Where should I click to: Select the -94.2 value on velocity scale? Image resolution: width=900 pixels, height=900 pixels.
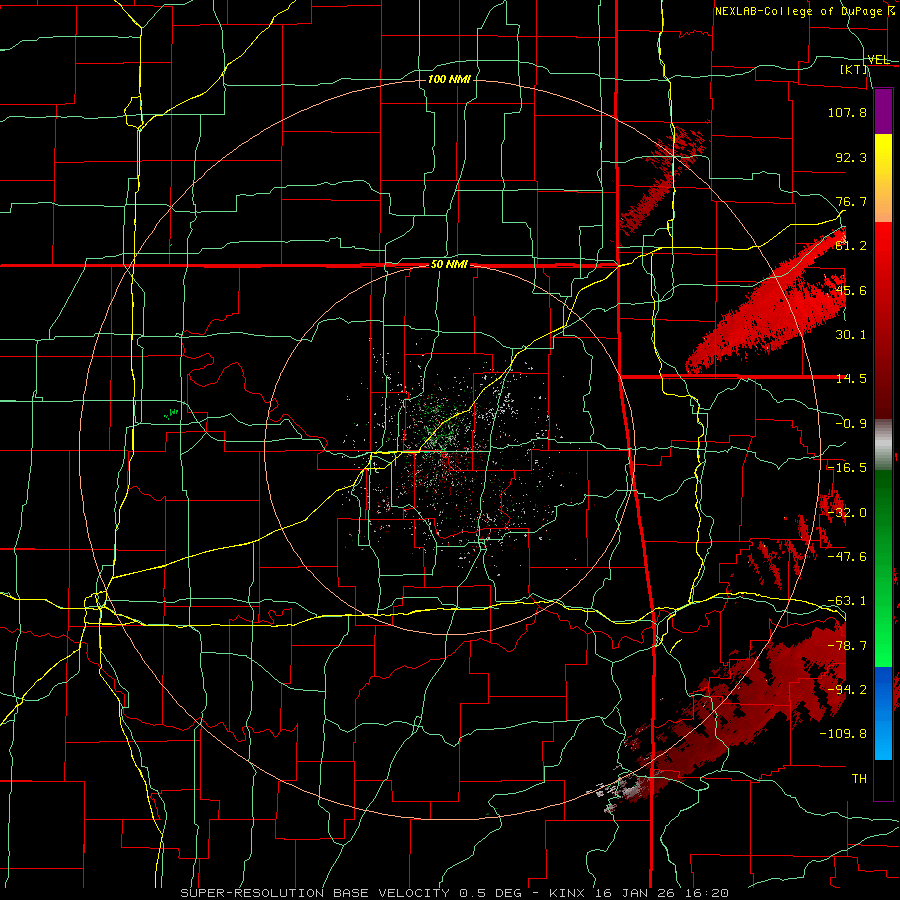pos(847,690)
